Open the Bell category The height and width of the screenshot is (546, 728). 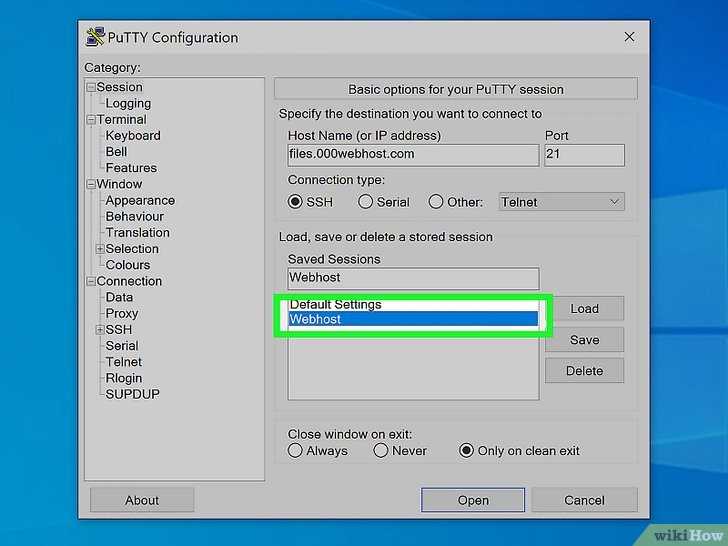(x=116, y=152)
